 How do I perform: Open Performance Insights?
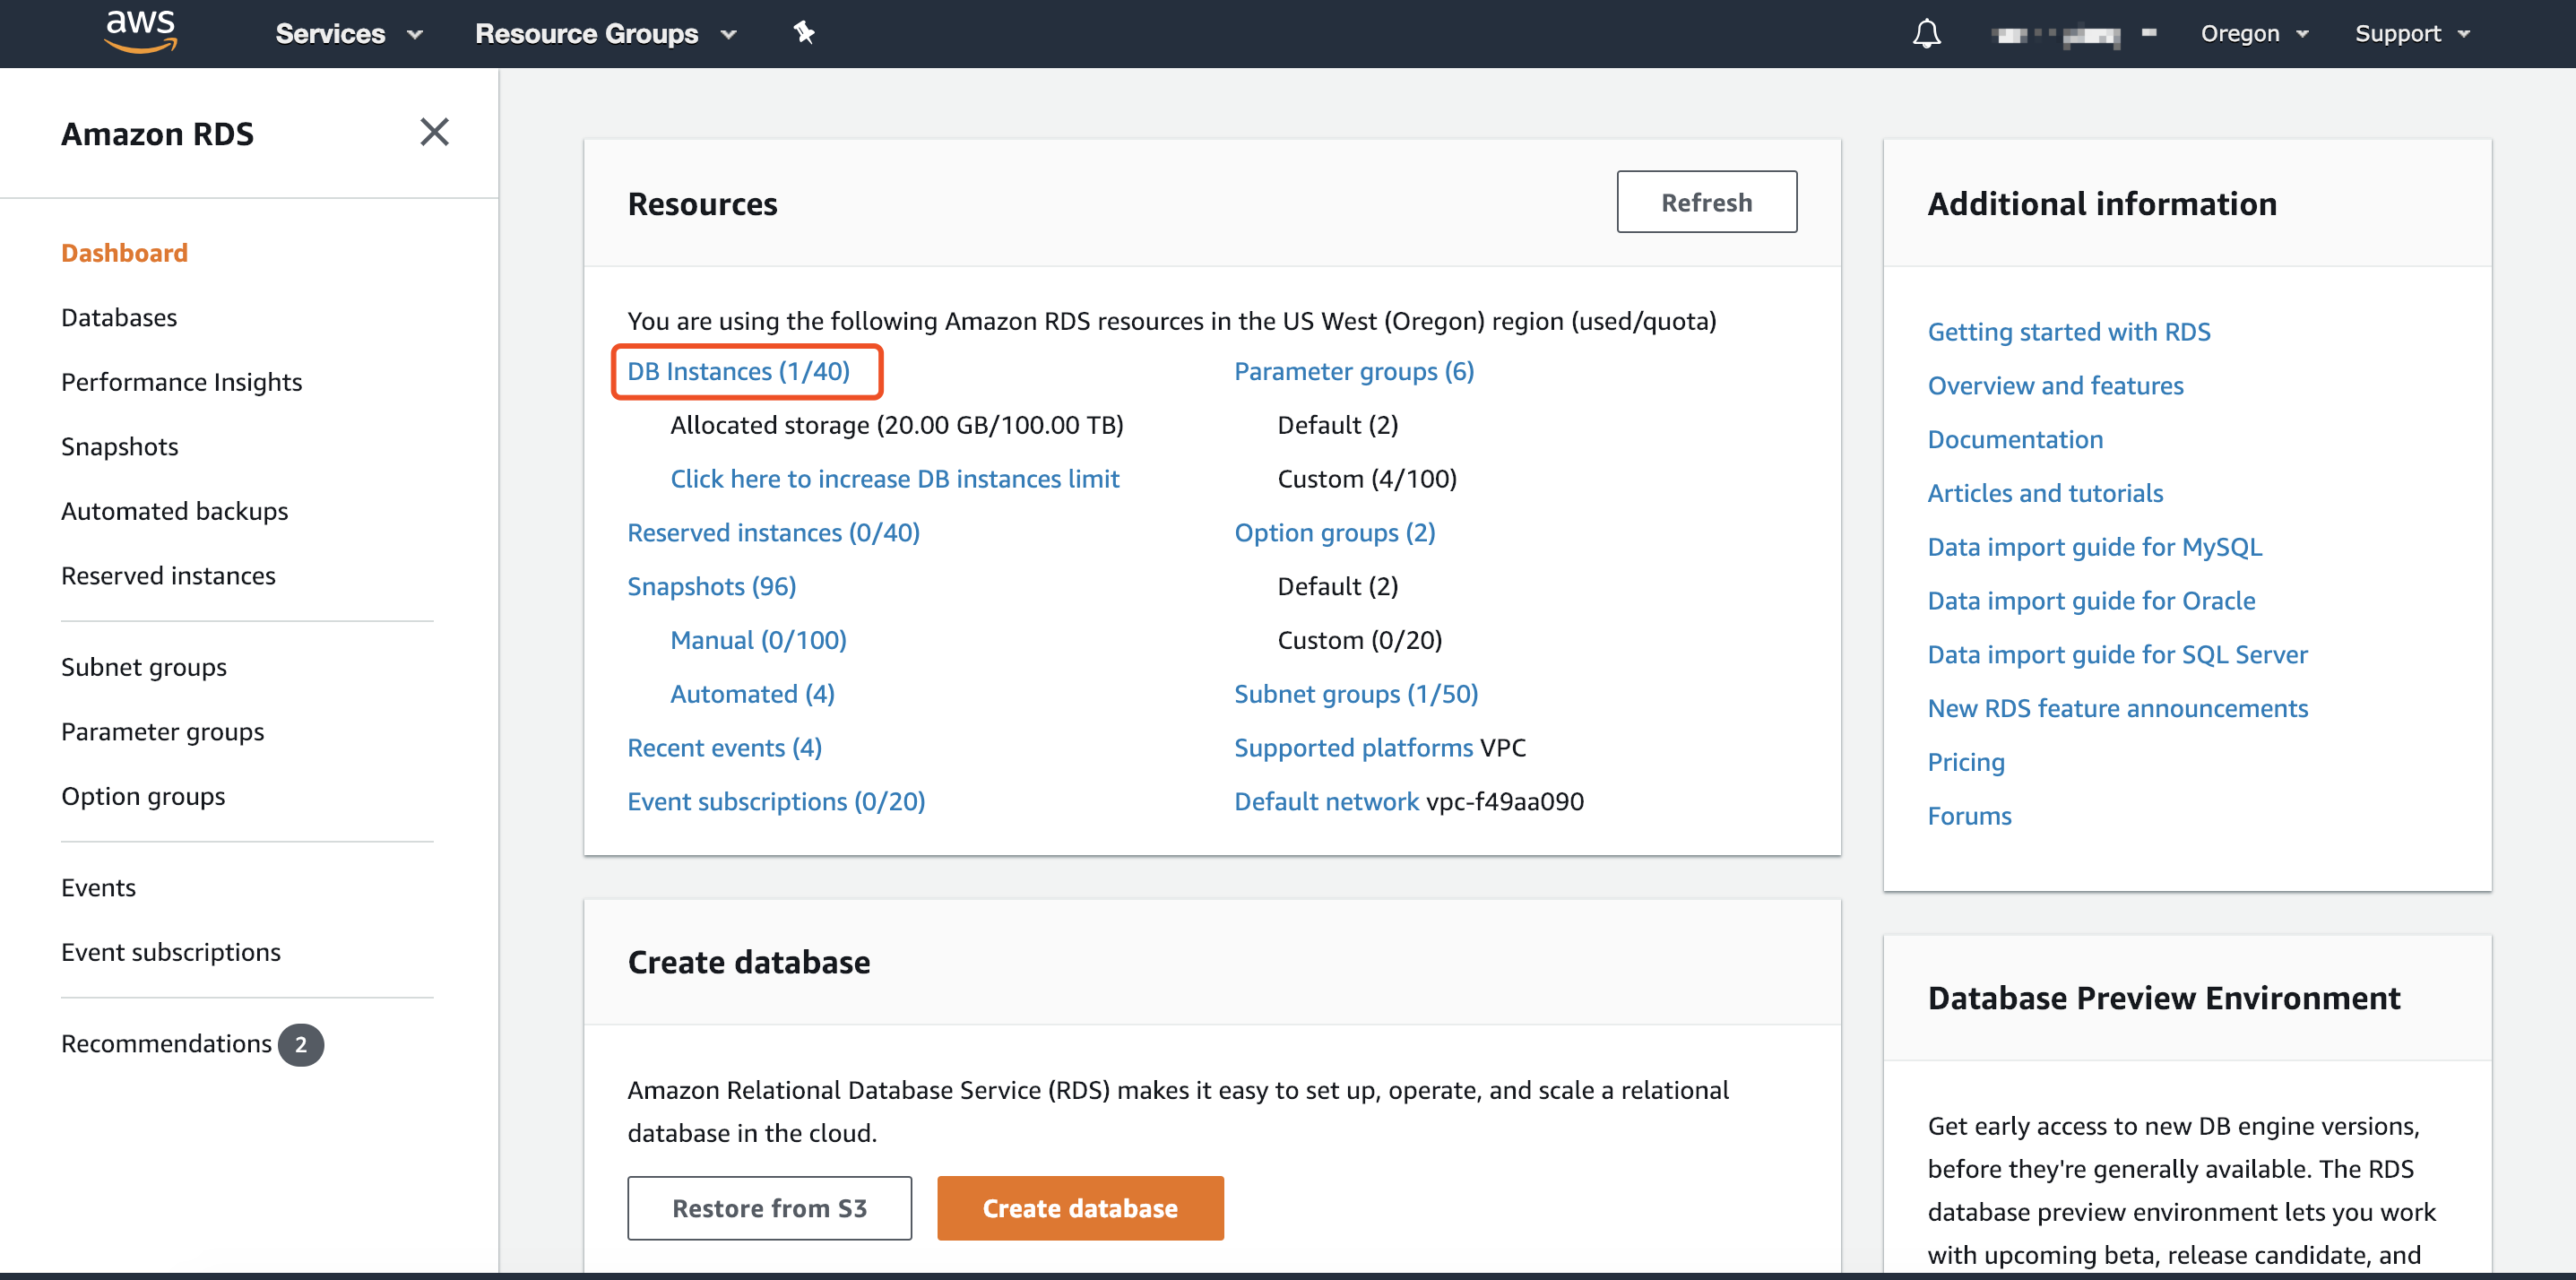(181, 382)
